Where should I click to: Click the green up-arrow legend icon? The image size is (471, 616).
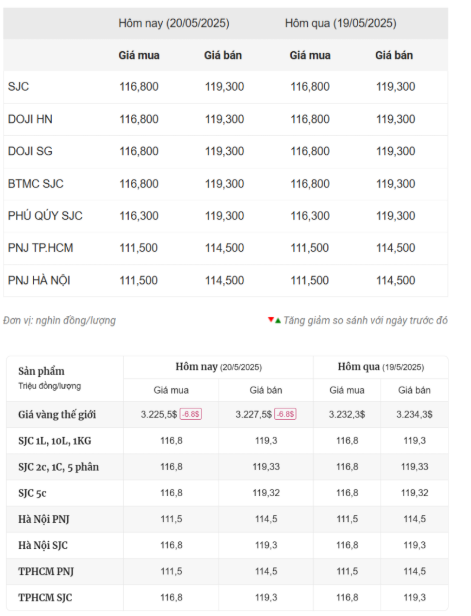point(278,321)
